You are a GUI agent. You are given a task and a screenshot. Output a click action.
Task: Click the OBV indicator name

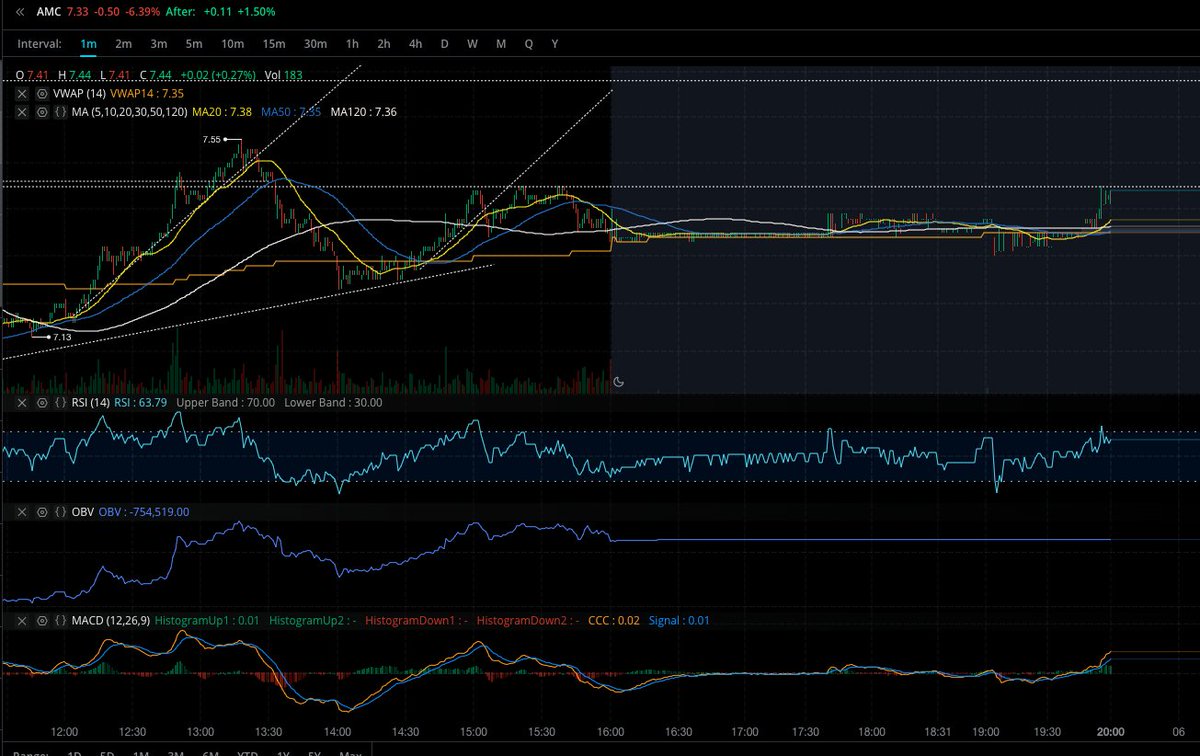(83, 511)
